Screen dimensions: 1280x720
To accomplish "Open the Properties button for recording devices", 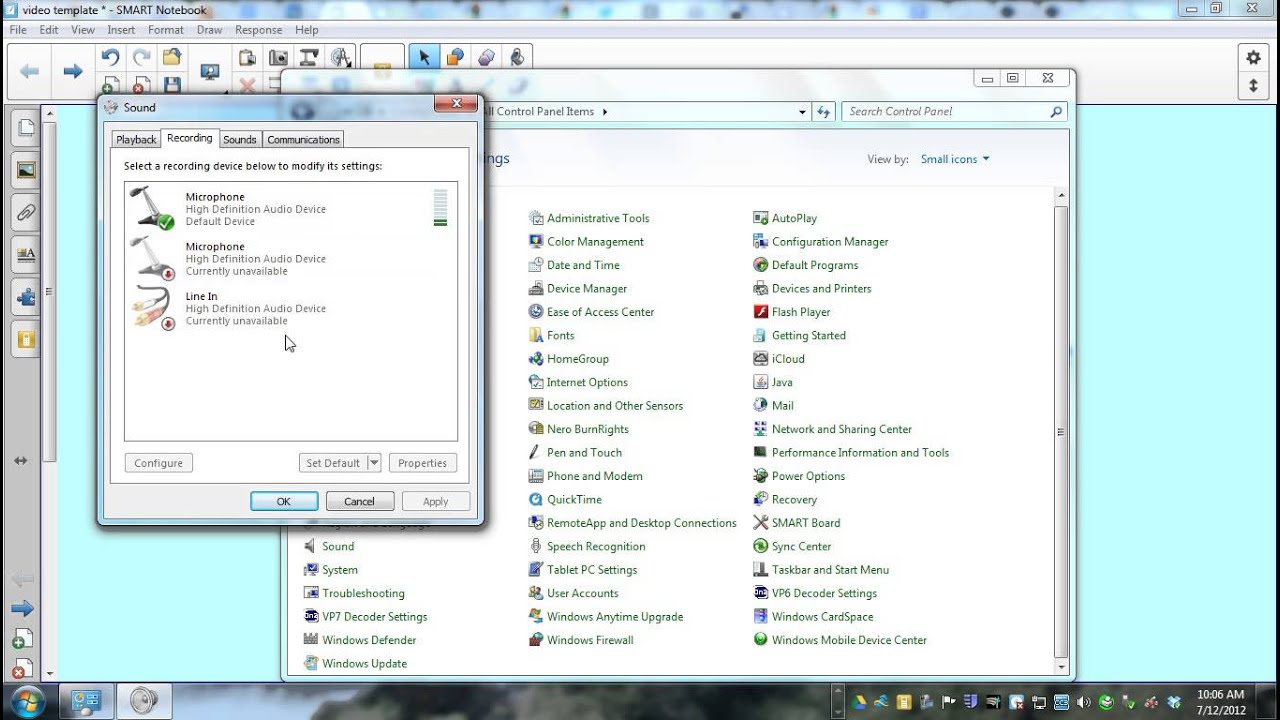I will [422, 462].
